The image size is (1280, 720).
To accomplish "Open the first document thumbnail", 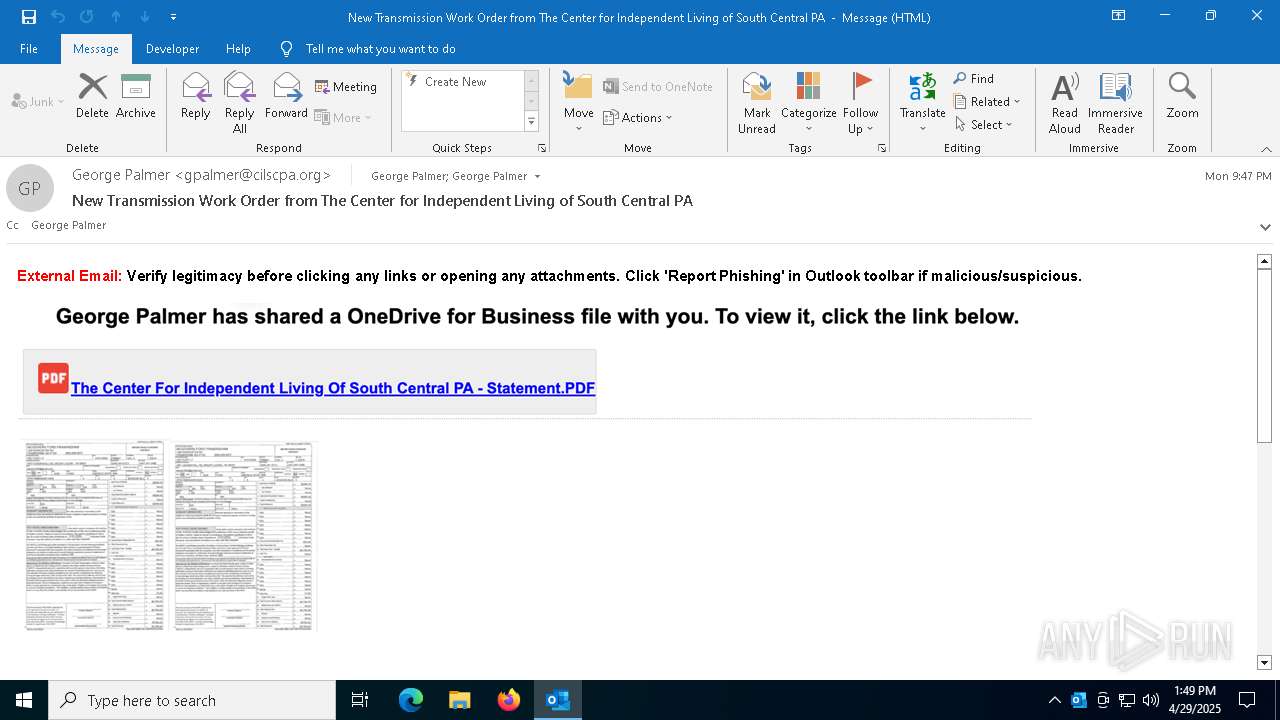I will 95,535.
